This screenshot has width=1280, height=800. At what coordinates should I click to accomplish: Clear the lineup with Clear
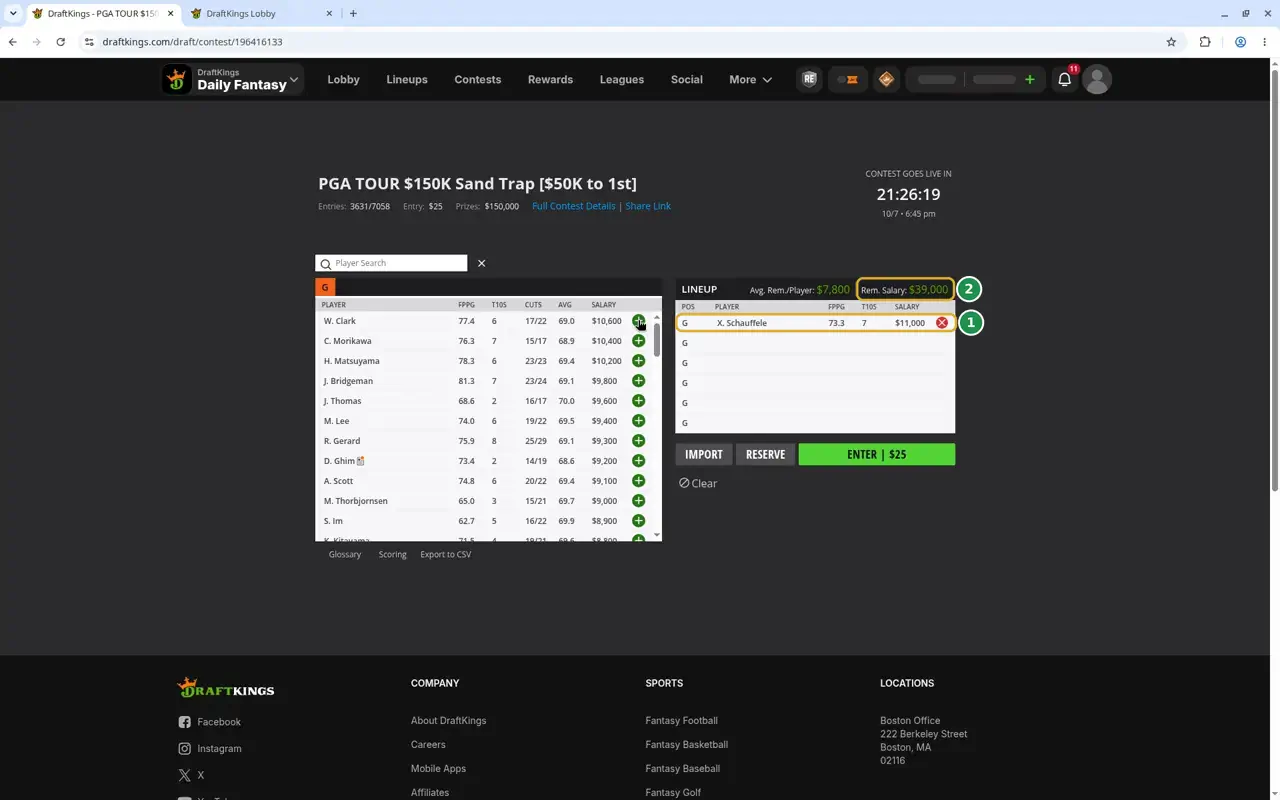[x=698, y=483]
